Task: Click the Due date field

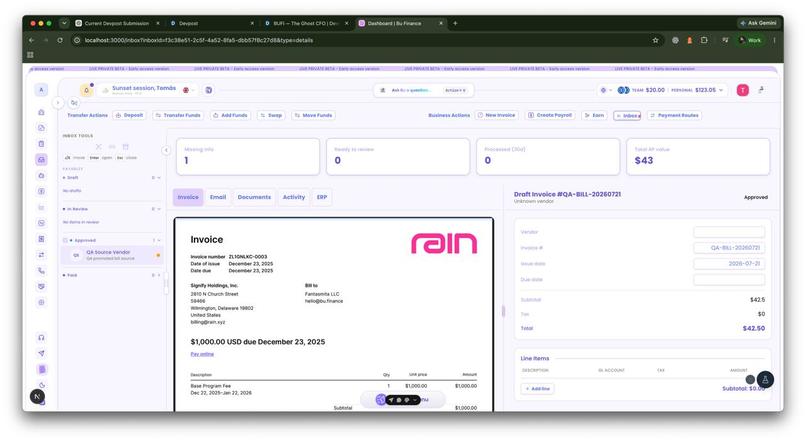Action: pos(729,280)
